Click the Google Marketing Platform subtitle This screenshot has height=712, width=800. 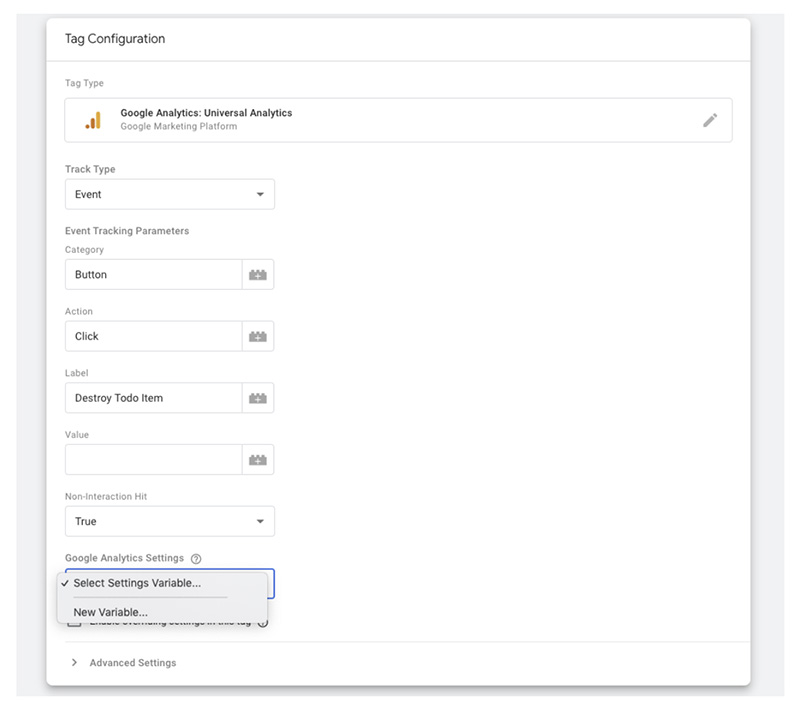click(x=179, y=126)
